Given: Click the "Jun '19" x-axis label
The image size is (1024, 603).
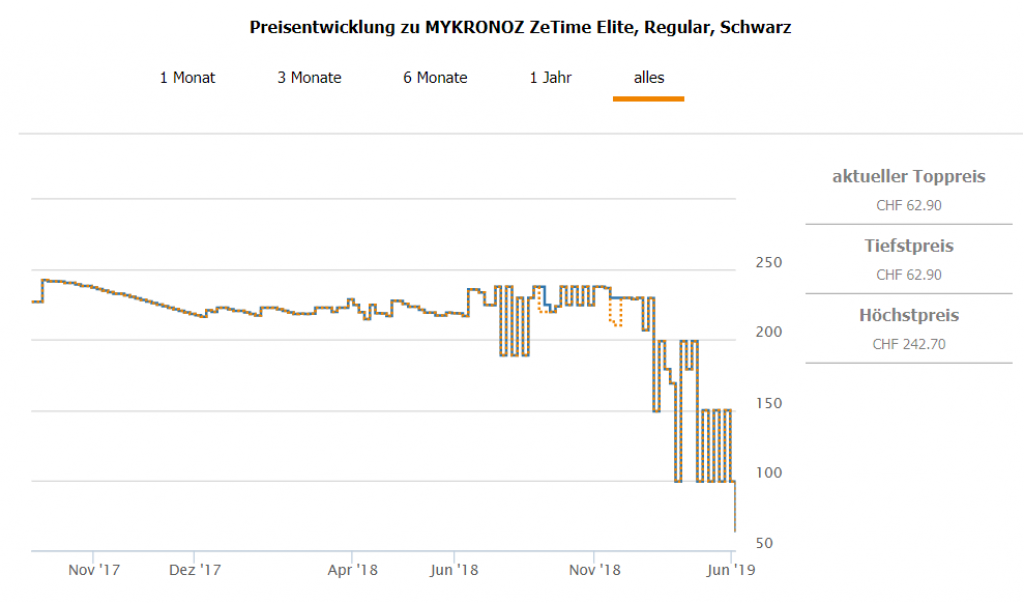Looking at the screenshot, I should coord(733,570).
